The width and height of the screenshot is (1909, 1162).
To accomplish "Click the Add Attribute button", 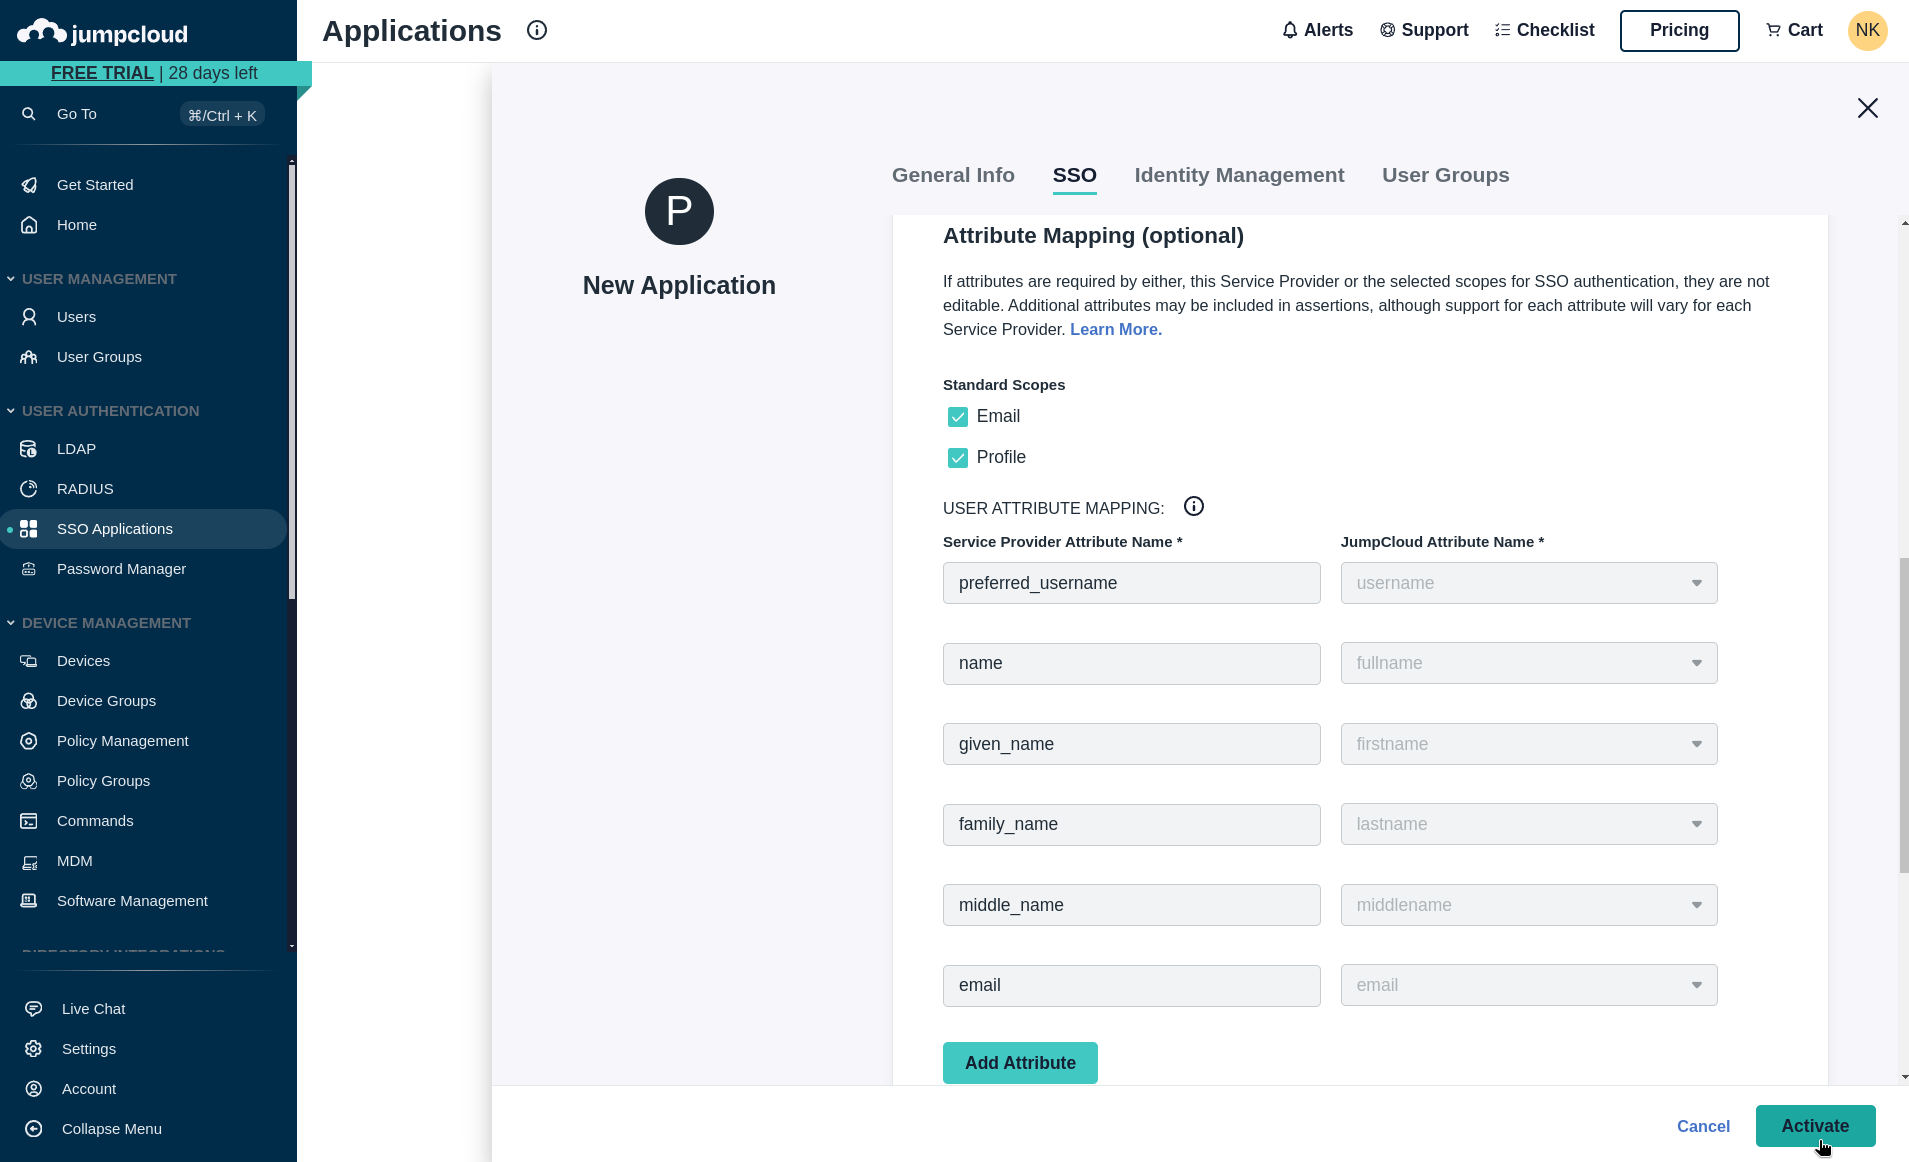I will pyautogui.click(x=1019, y=1062).
